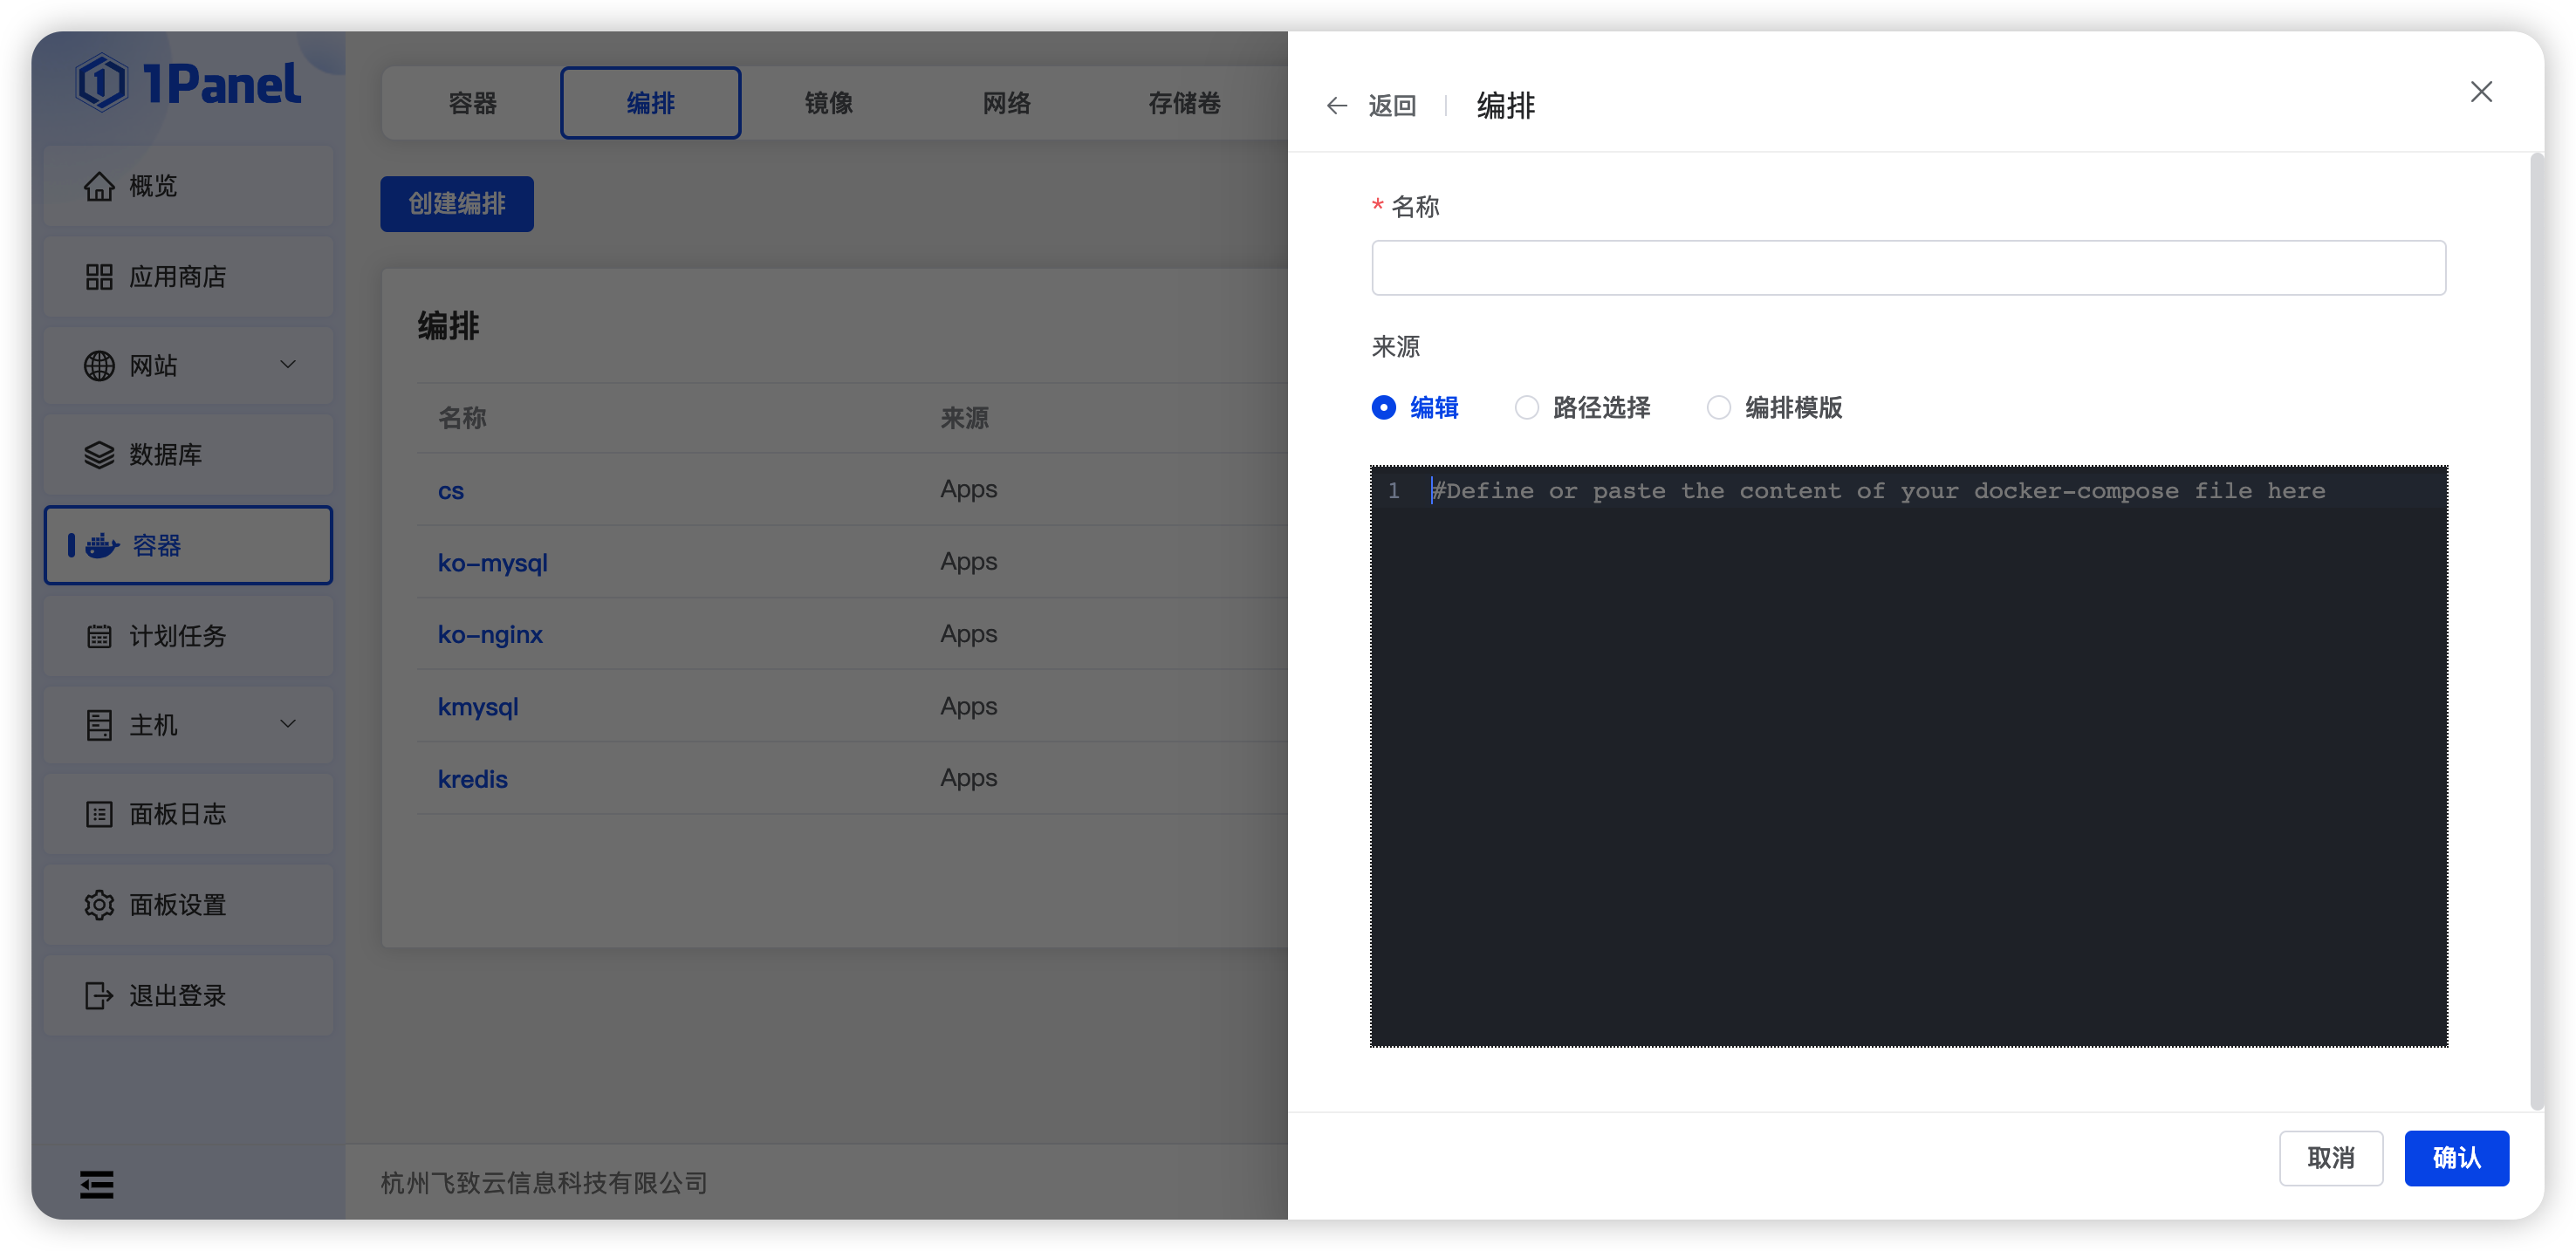
Task: Collapse the sidebar via bottom-left icon
Action: [96, 1184]
